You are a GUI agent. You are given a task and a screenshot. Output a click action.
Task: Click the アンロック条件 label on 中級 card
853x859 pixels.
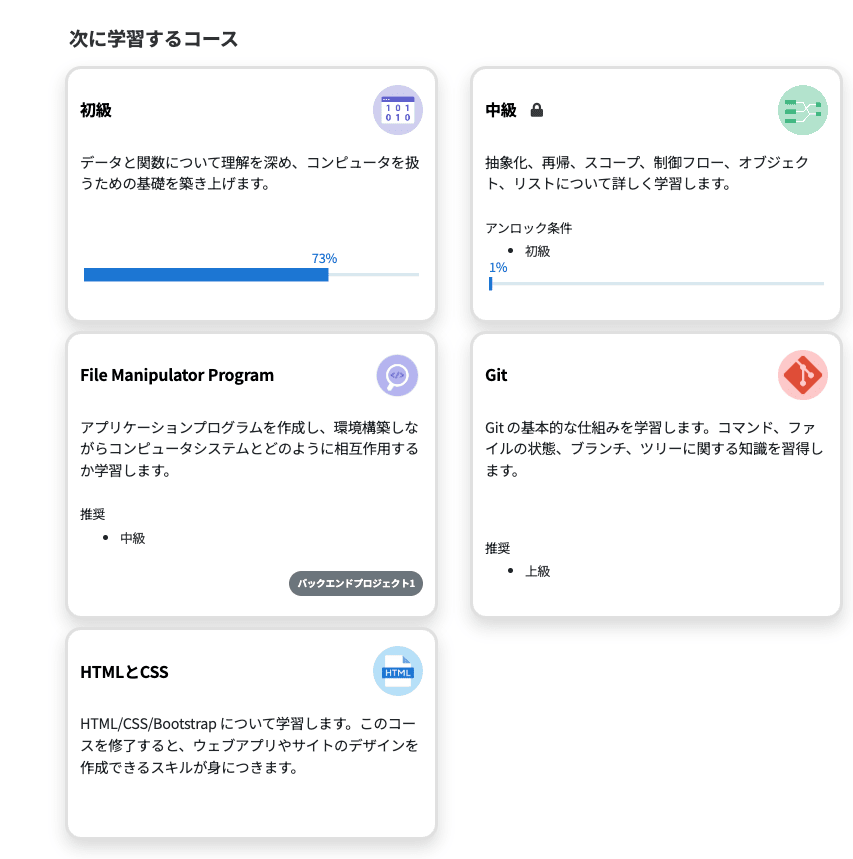click(516, 228)
